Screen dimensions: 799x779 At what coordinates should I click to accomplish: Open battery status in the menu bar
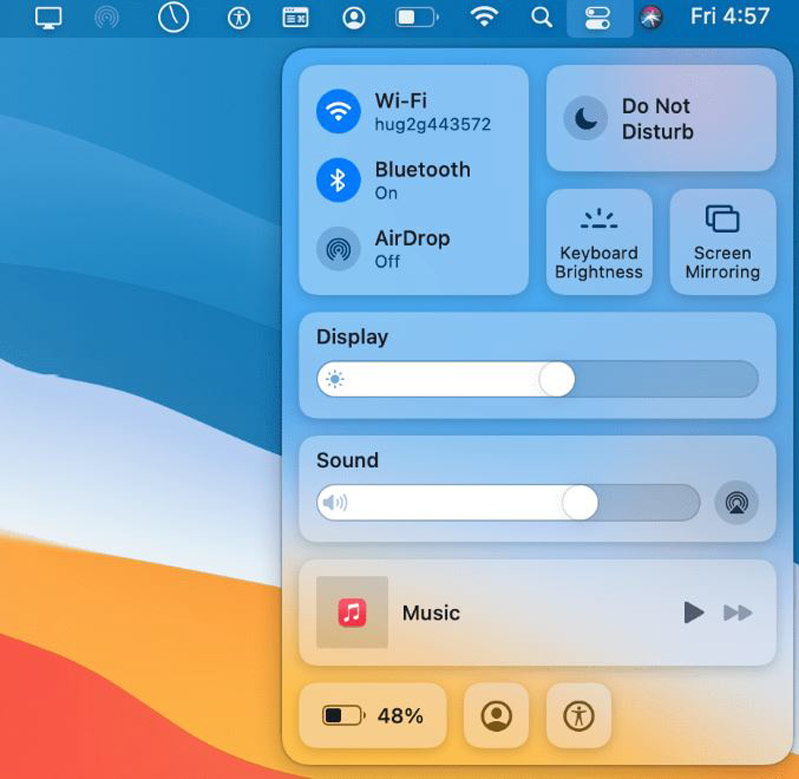(x=417, y=18)
